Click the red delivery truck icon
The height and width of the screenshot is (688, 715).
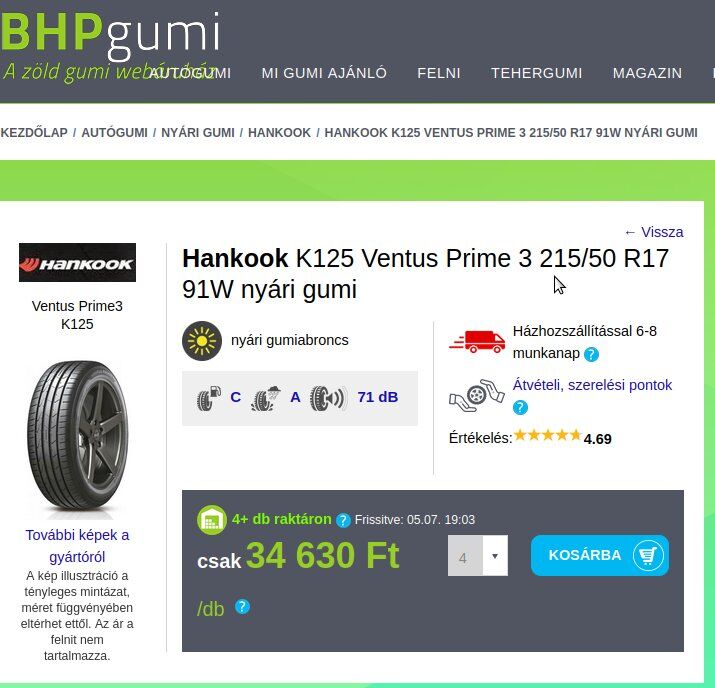coord(477,342)
